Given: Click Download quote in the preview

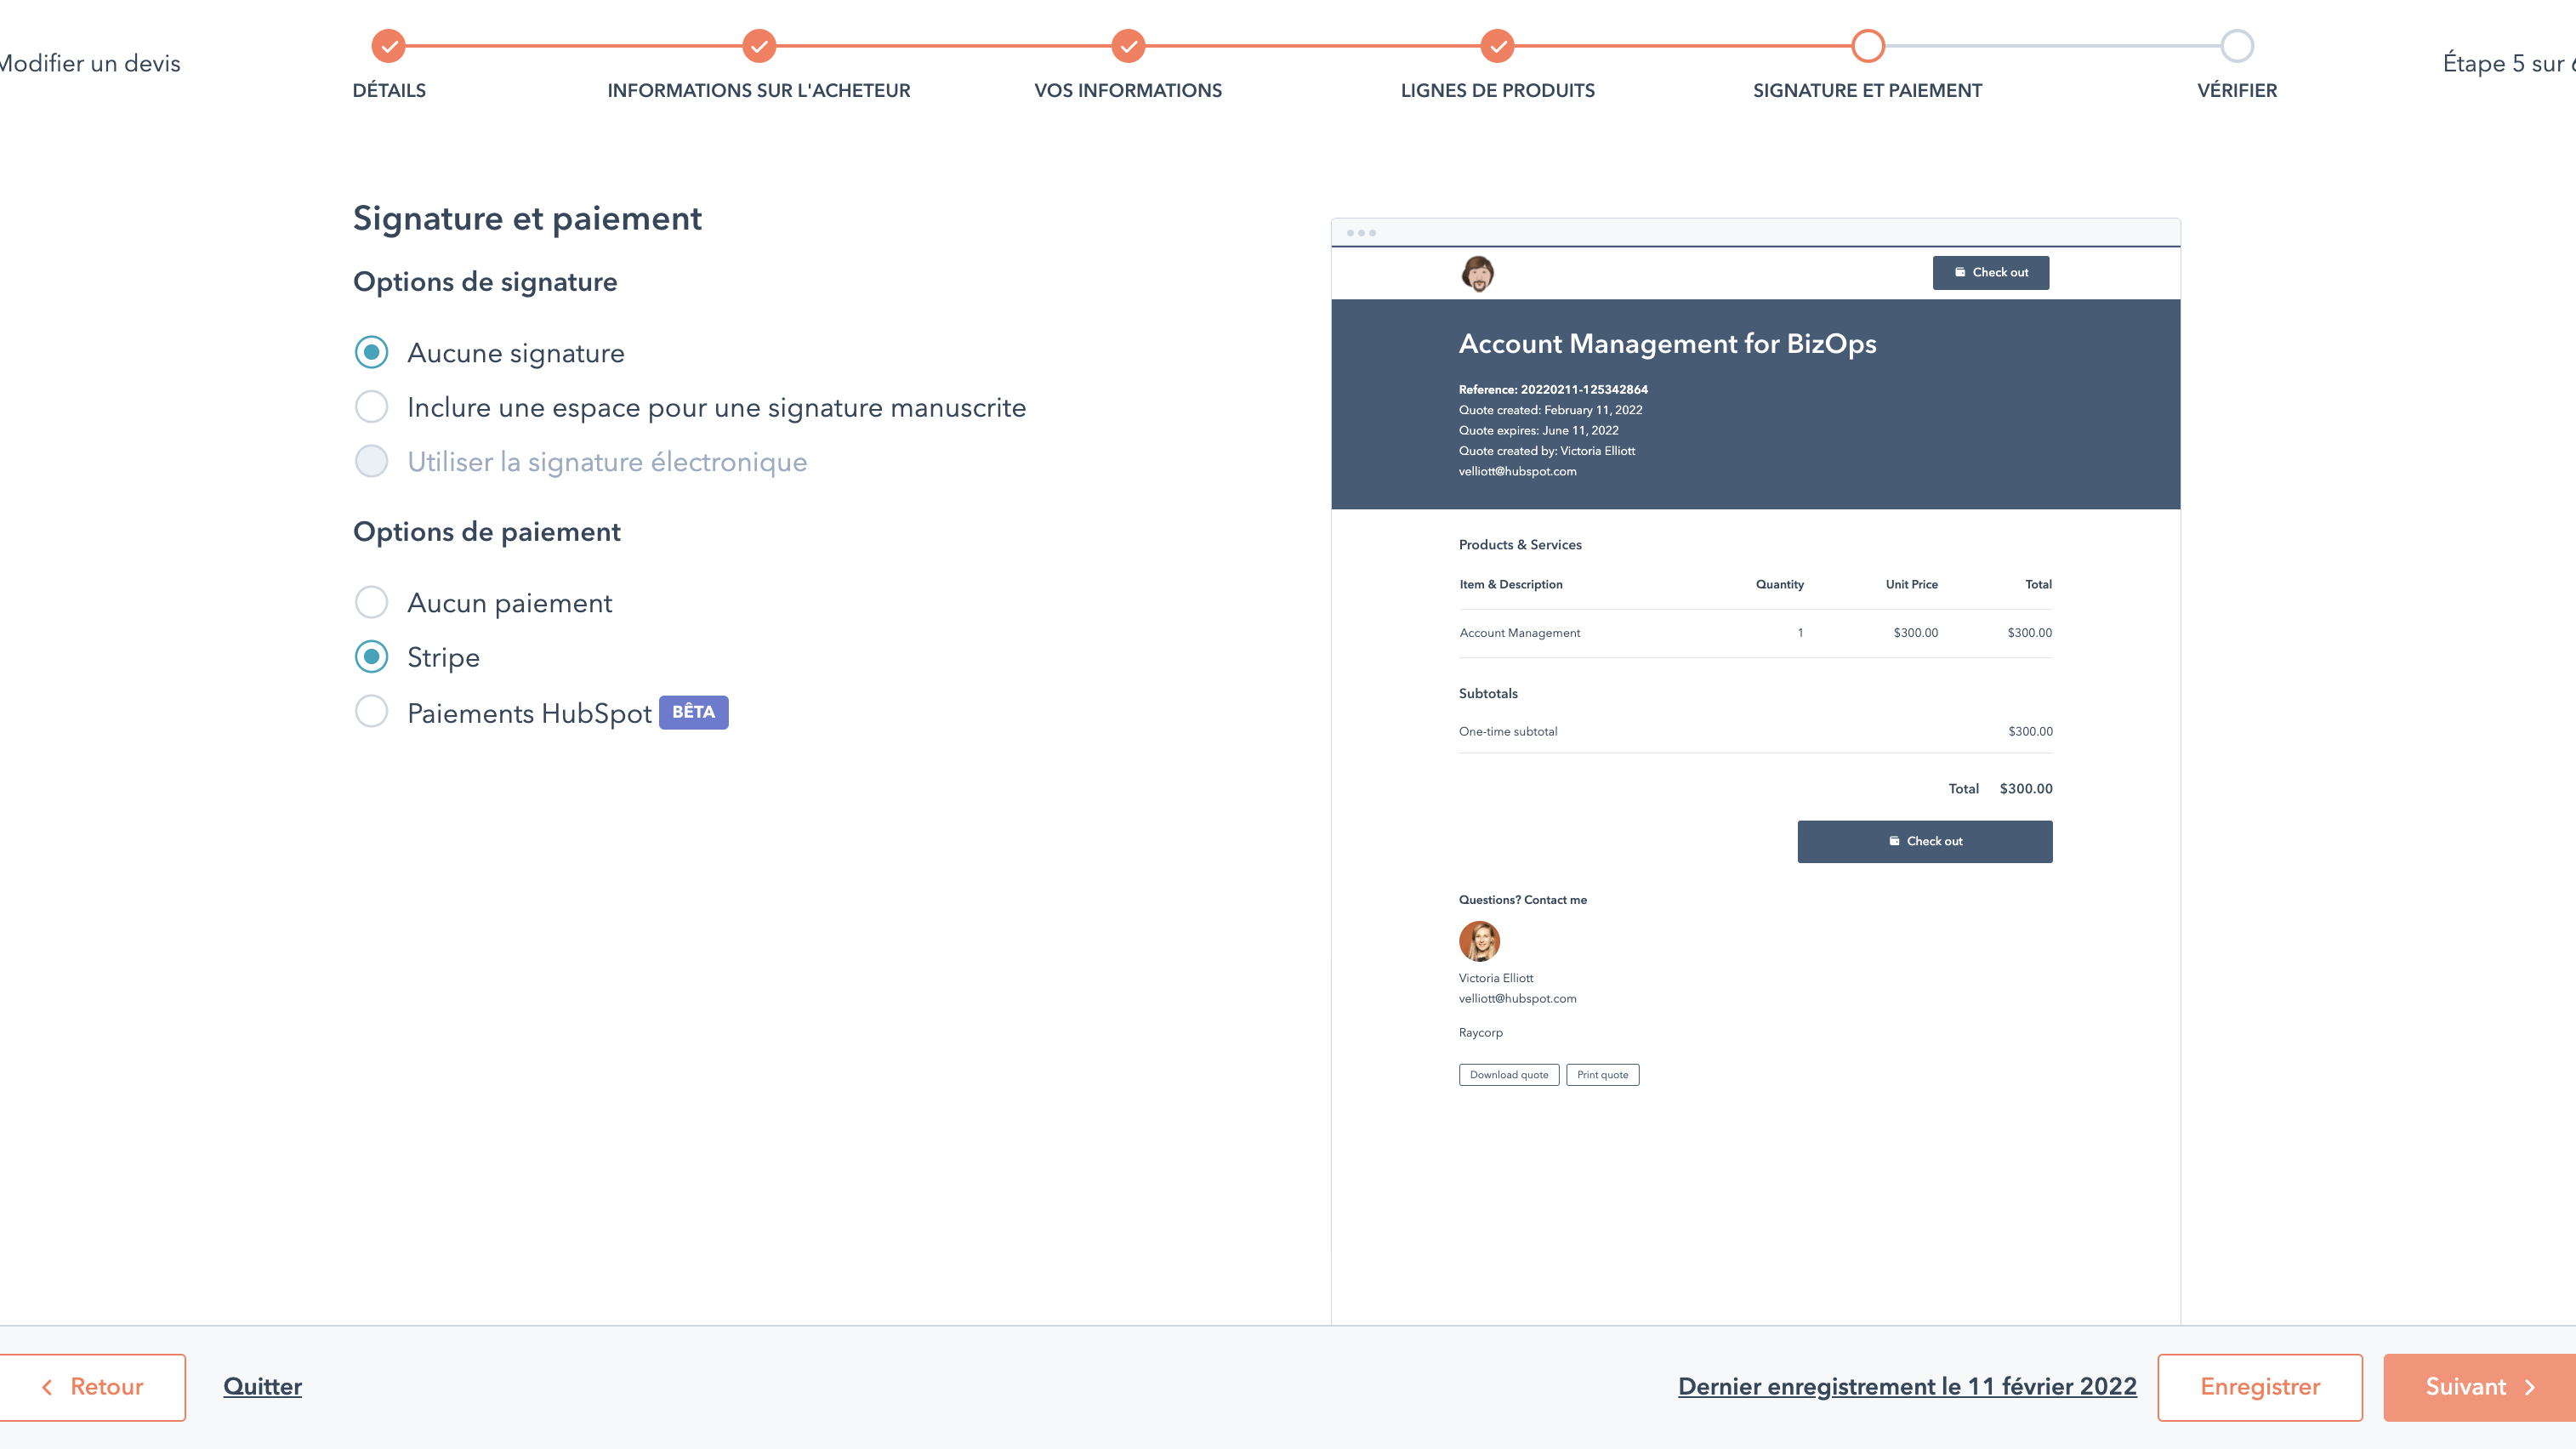Looking at the screenshot, I should pos(1508,1075).
